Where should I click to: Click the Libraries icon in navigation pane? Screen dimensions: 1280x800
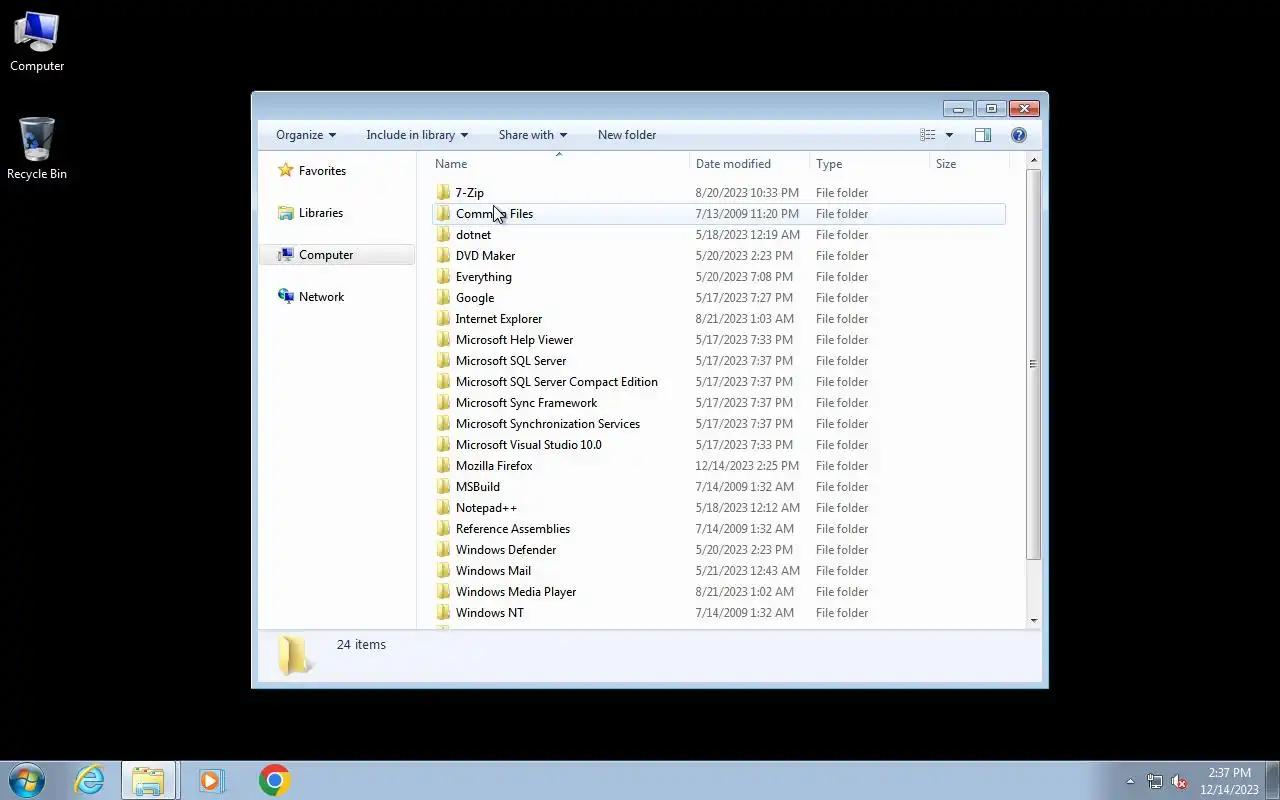click(286, 212)
